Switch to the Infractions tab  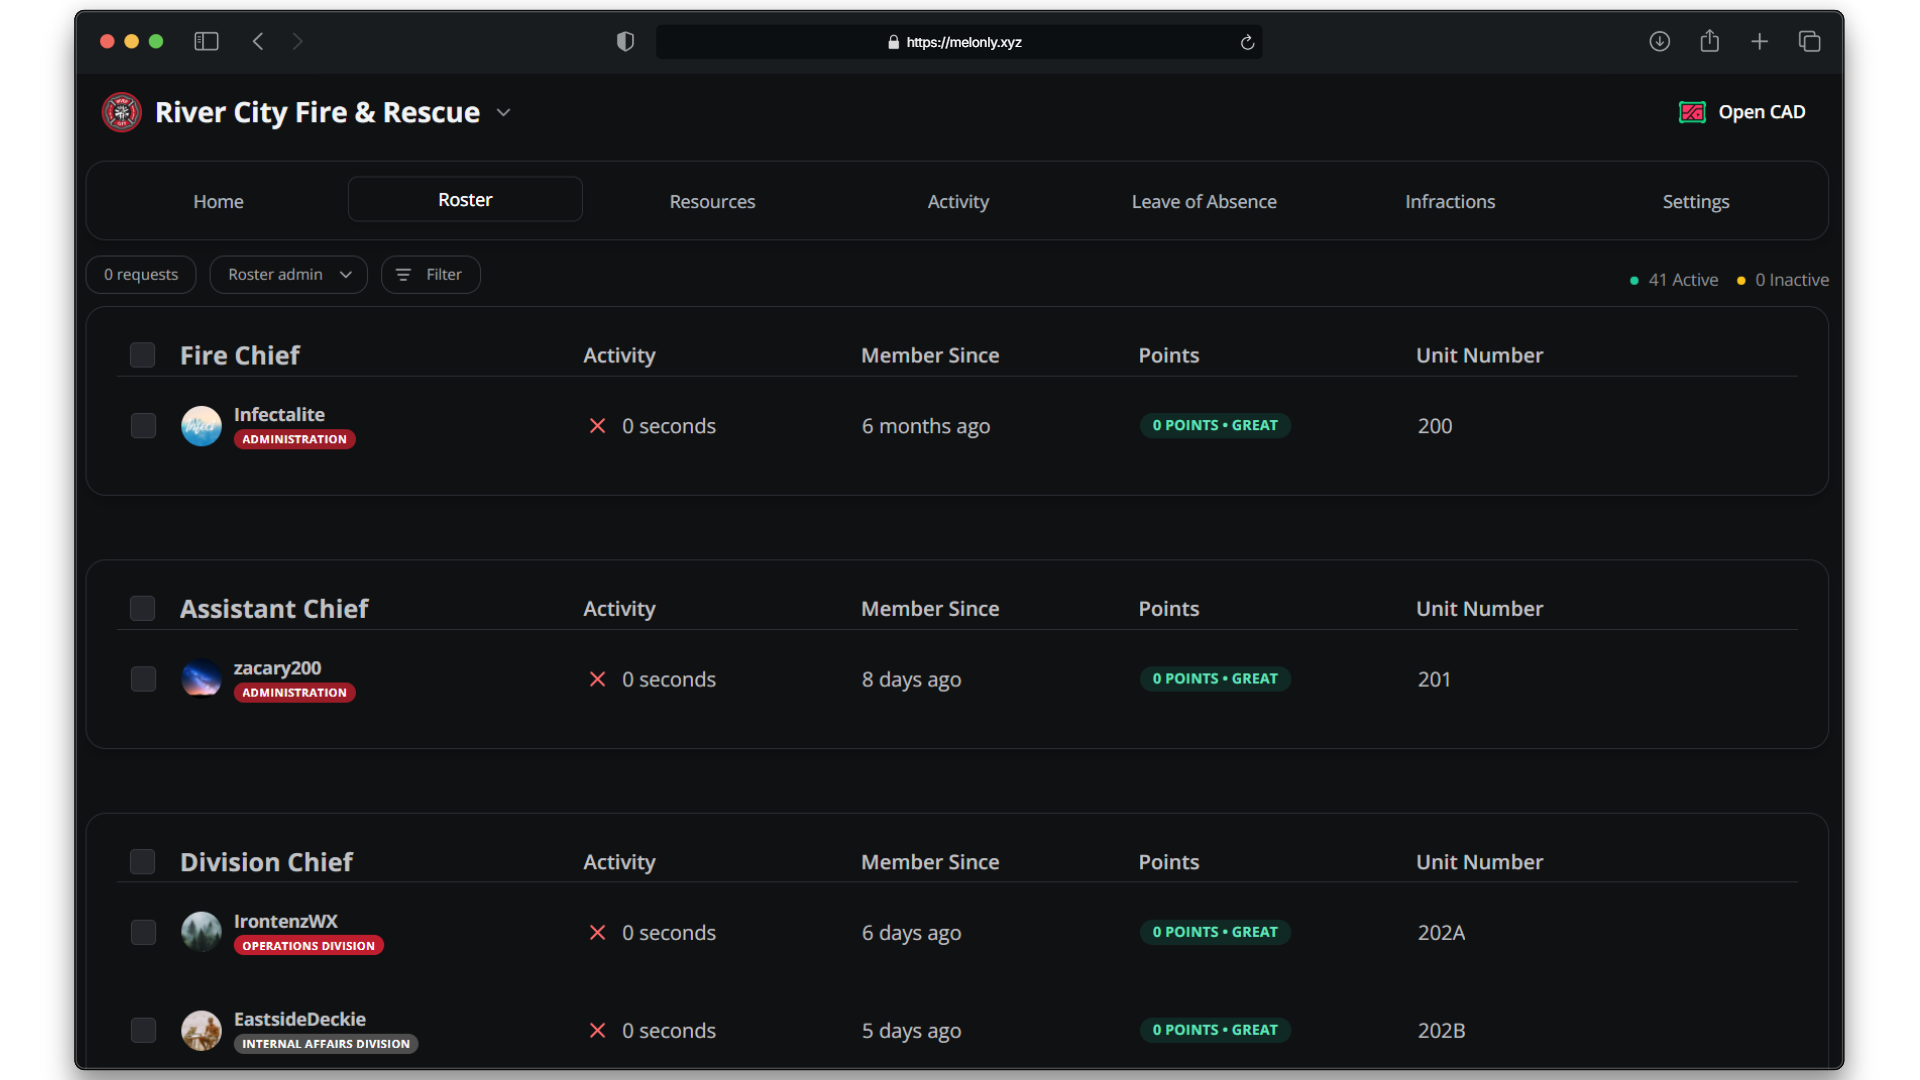[x=1450, y=201]
